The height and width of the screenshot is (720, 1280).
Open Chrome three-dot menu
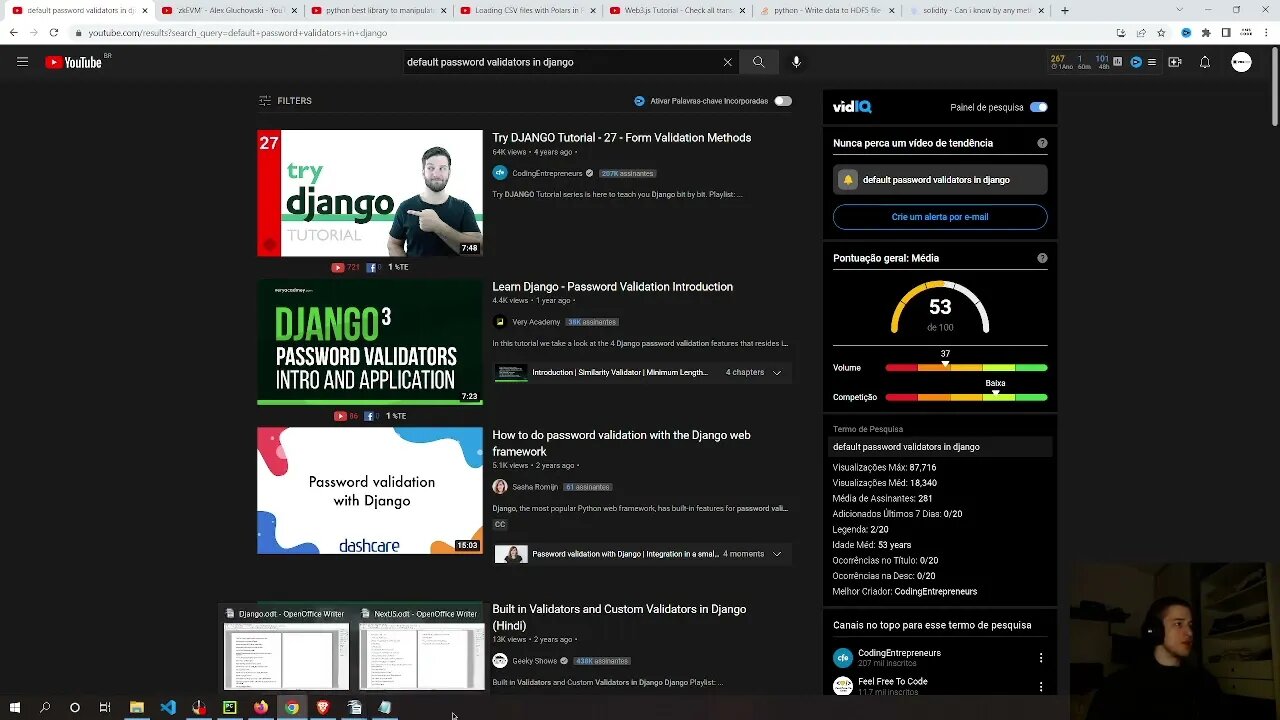point(1266,33)
